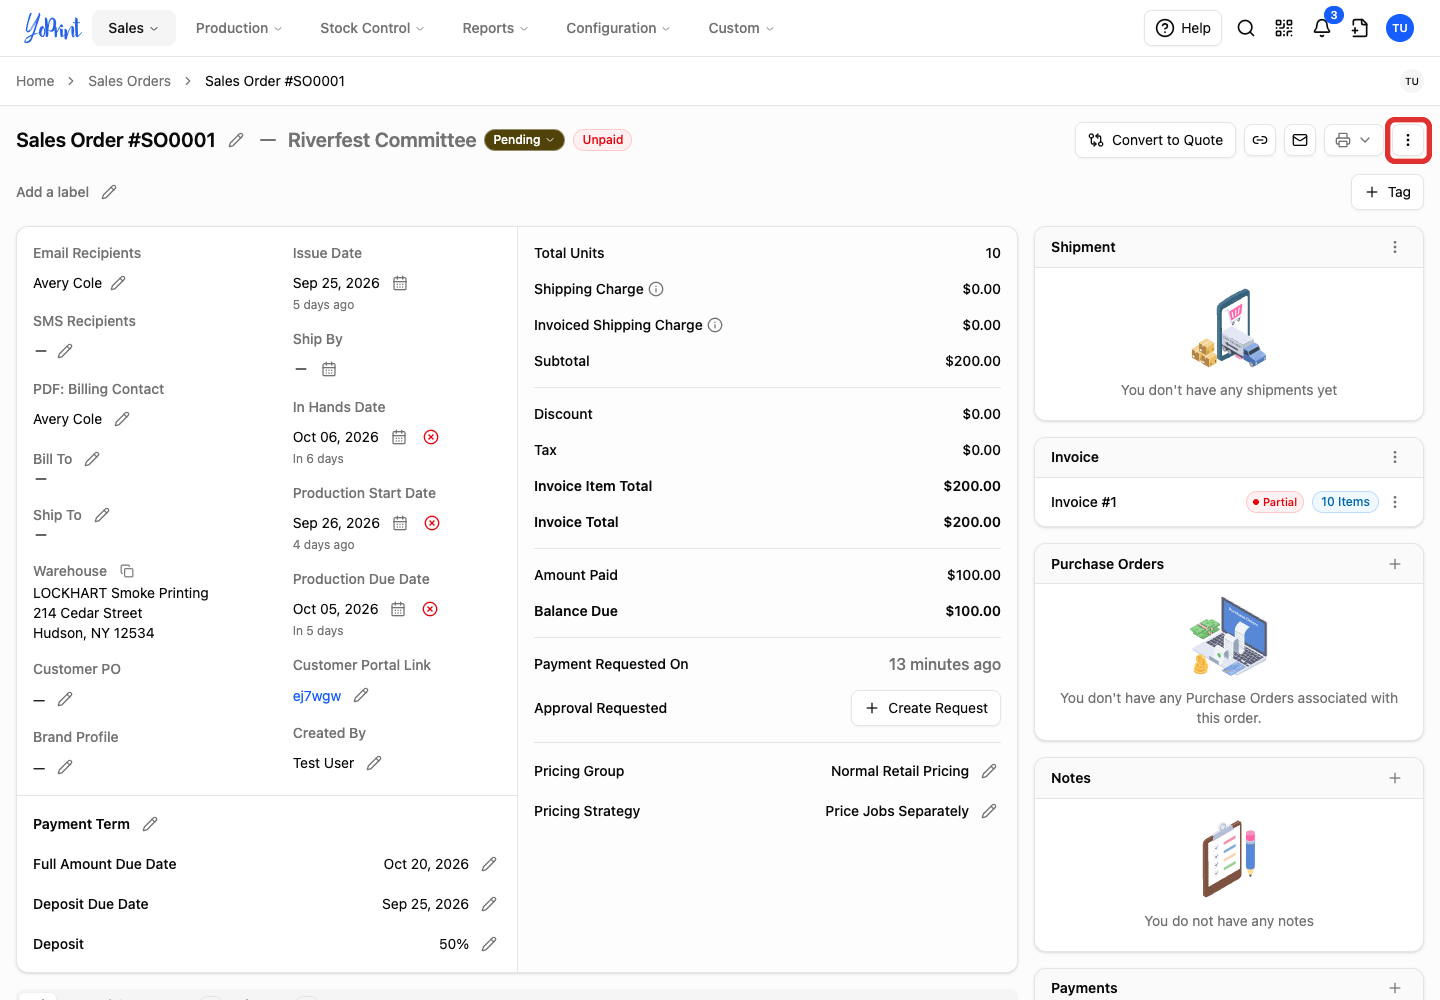Open the Issue Date calendar picker
The image size is (1440, 1000).
400,283
